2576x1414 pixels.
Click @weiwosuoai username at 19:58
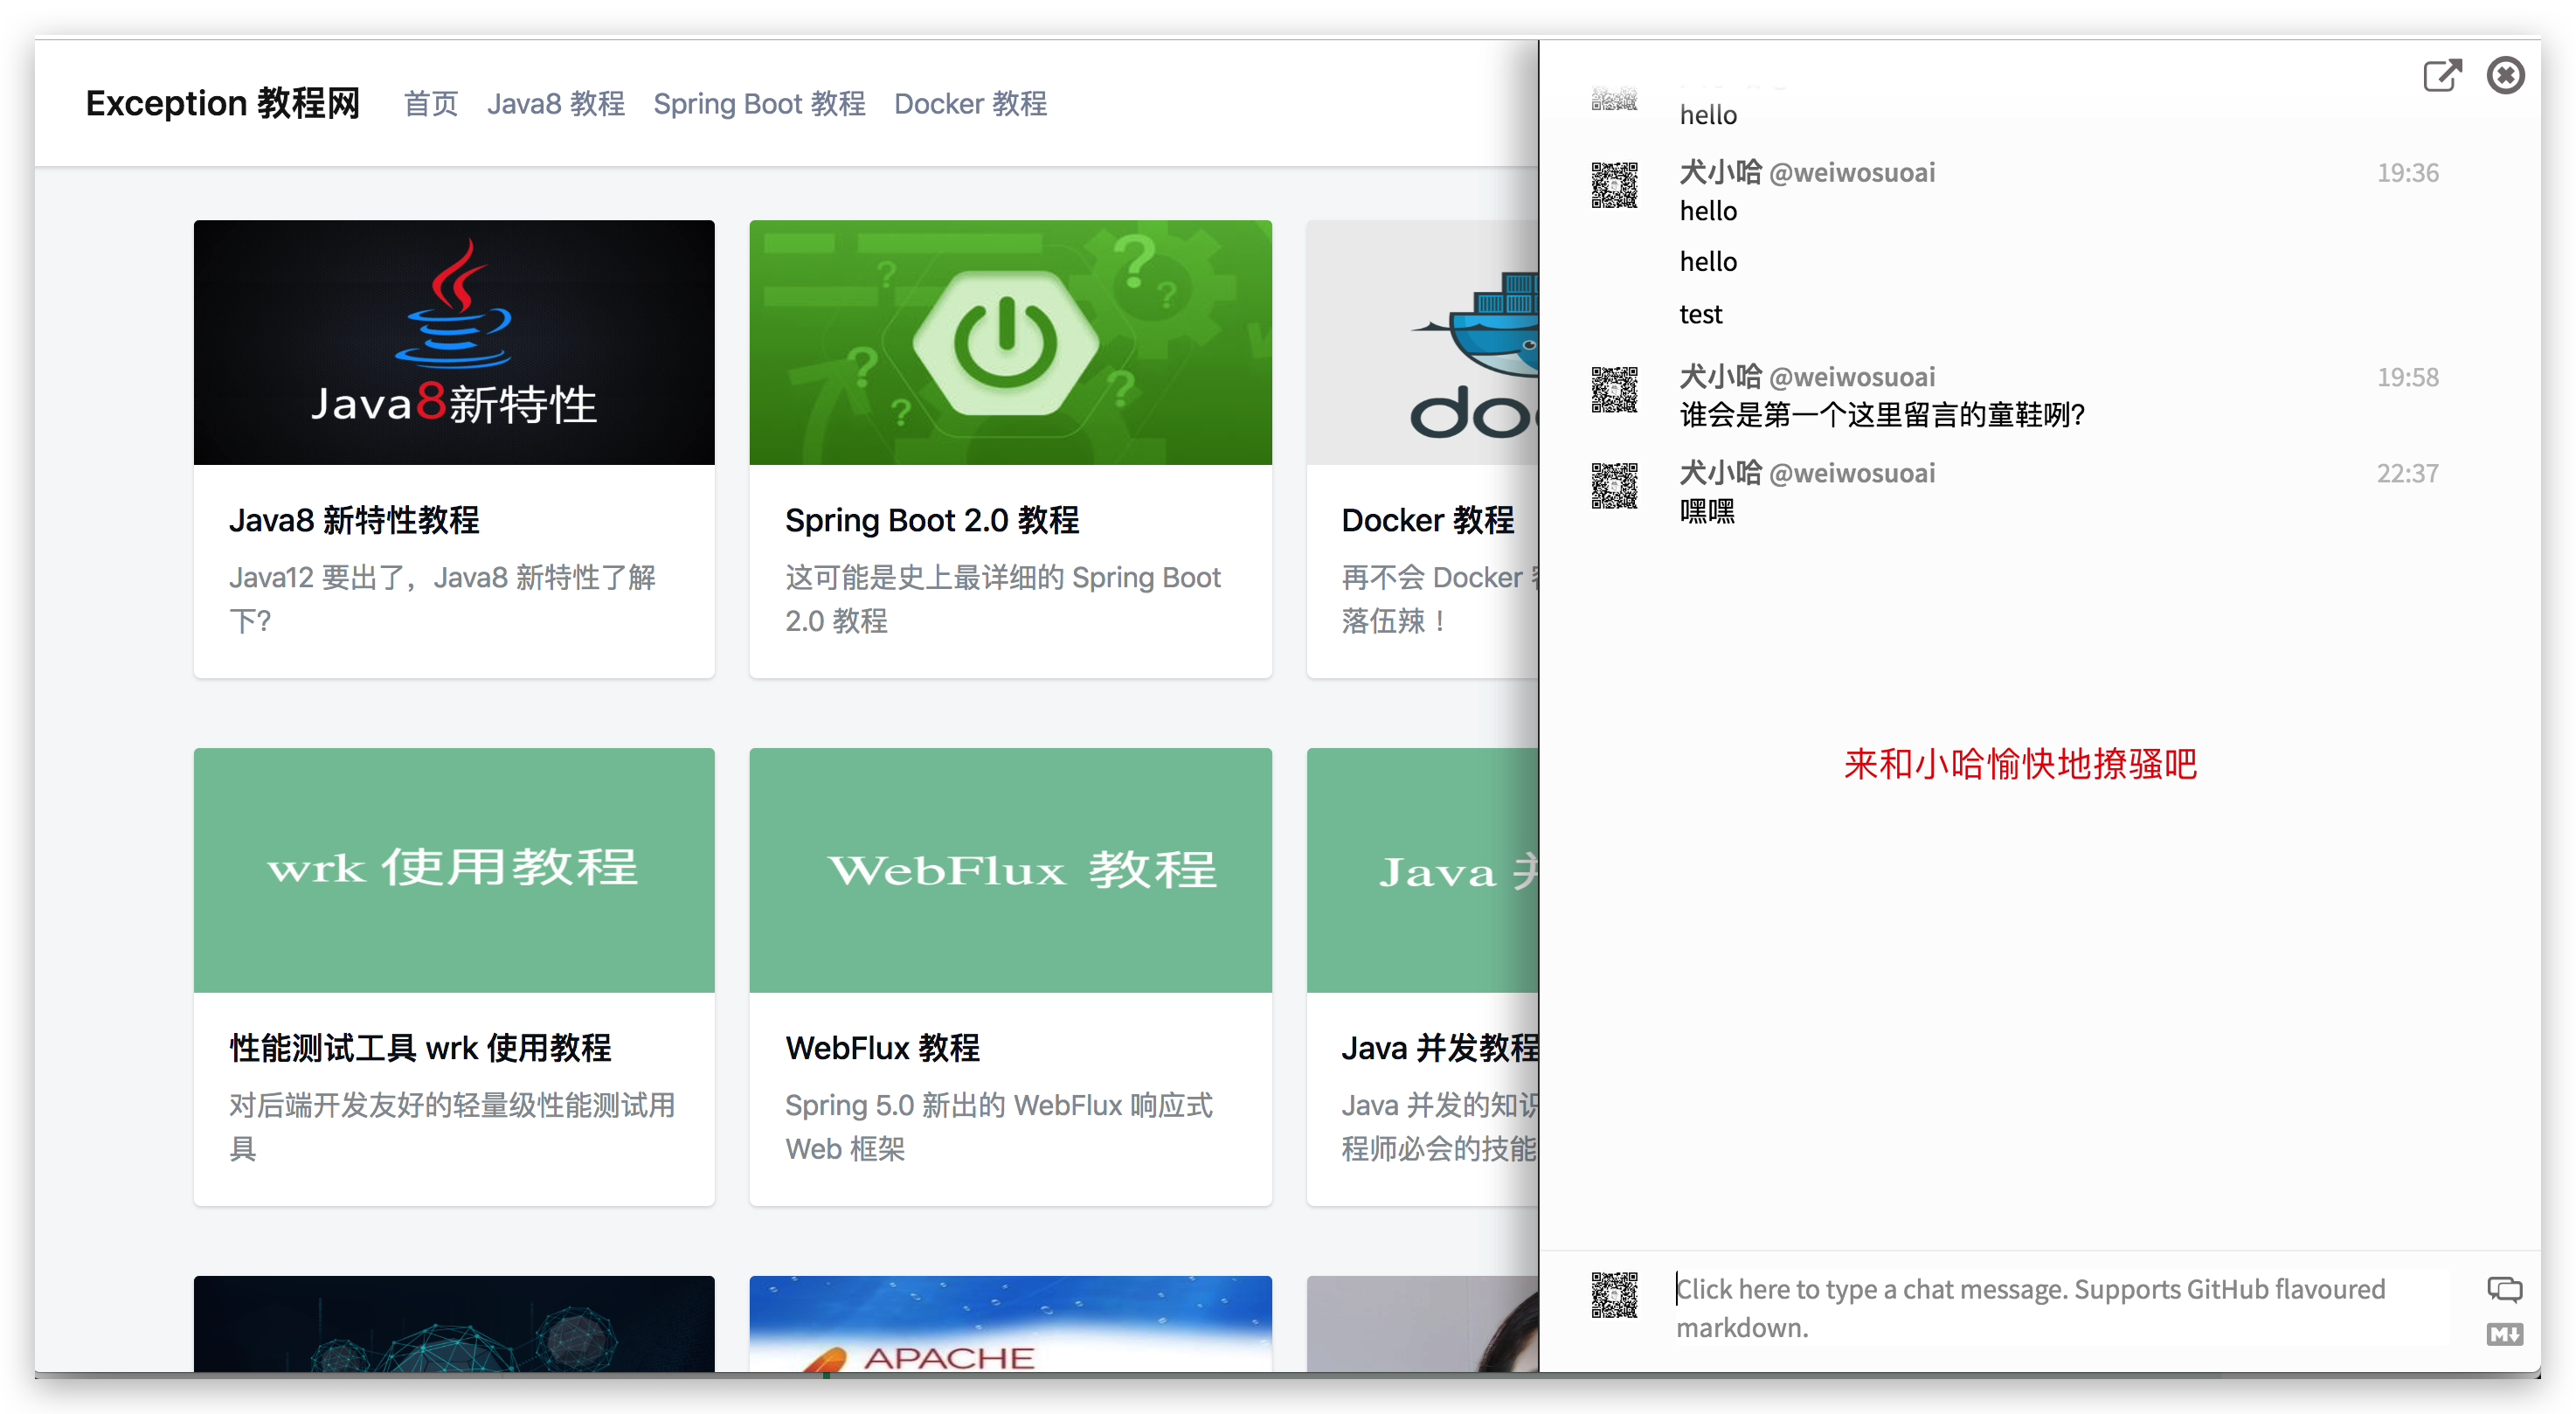click(1852, 377)
